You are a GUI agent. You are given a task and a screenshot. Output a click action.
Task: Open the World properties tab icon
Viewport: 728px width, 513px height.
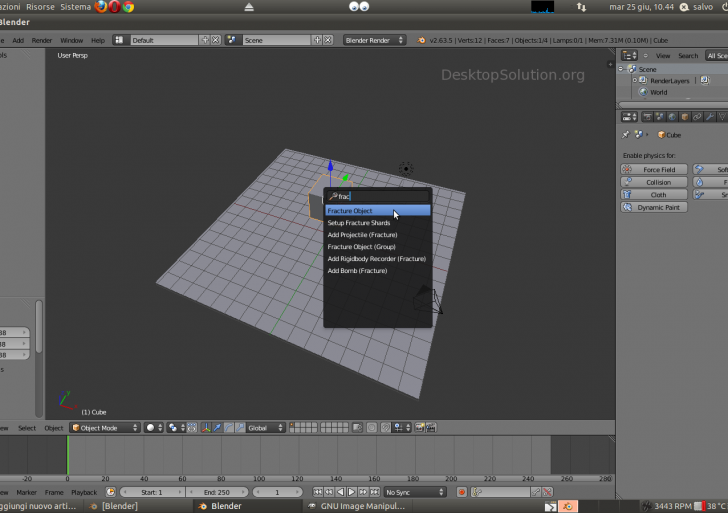tap(672, 118)
